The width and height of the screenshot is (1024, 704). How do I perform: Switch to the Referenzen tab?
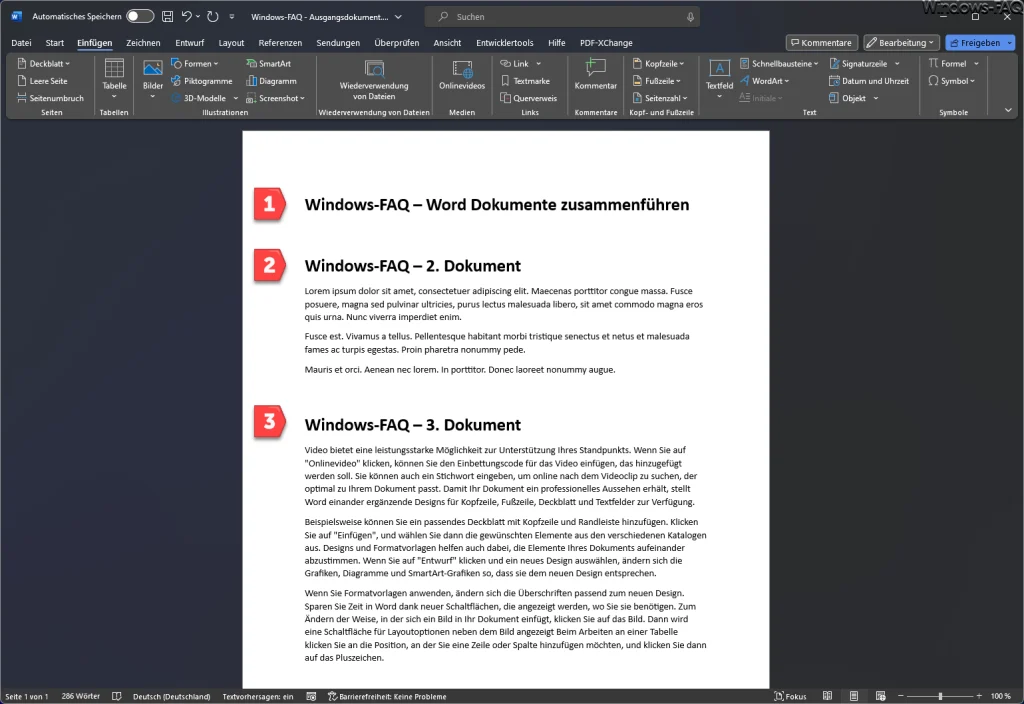[x=280, y=42]
